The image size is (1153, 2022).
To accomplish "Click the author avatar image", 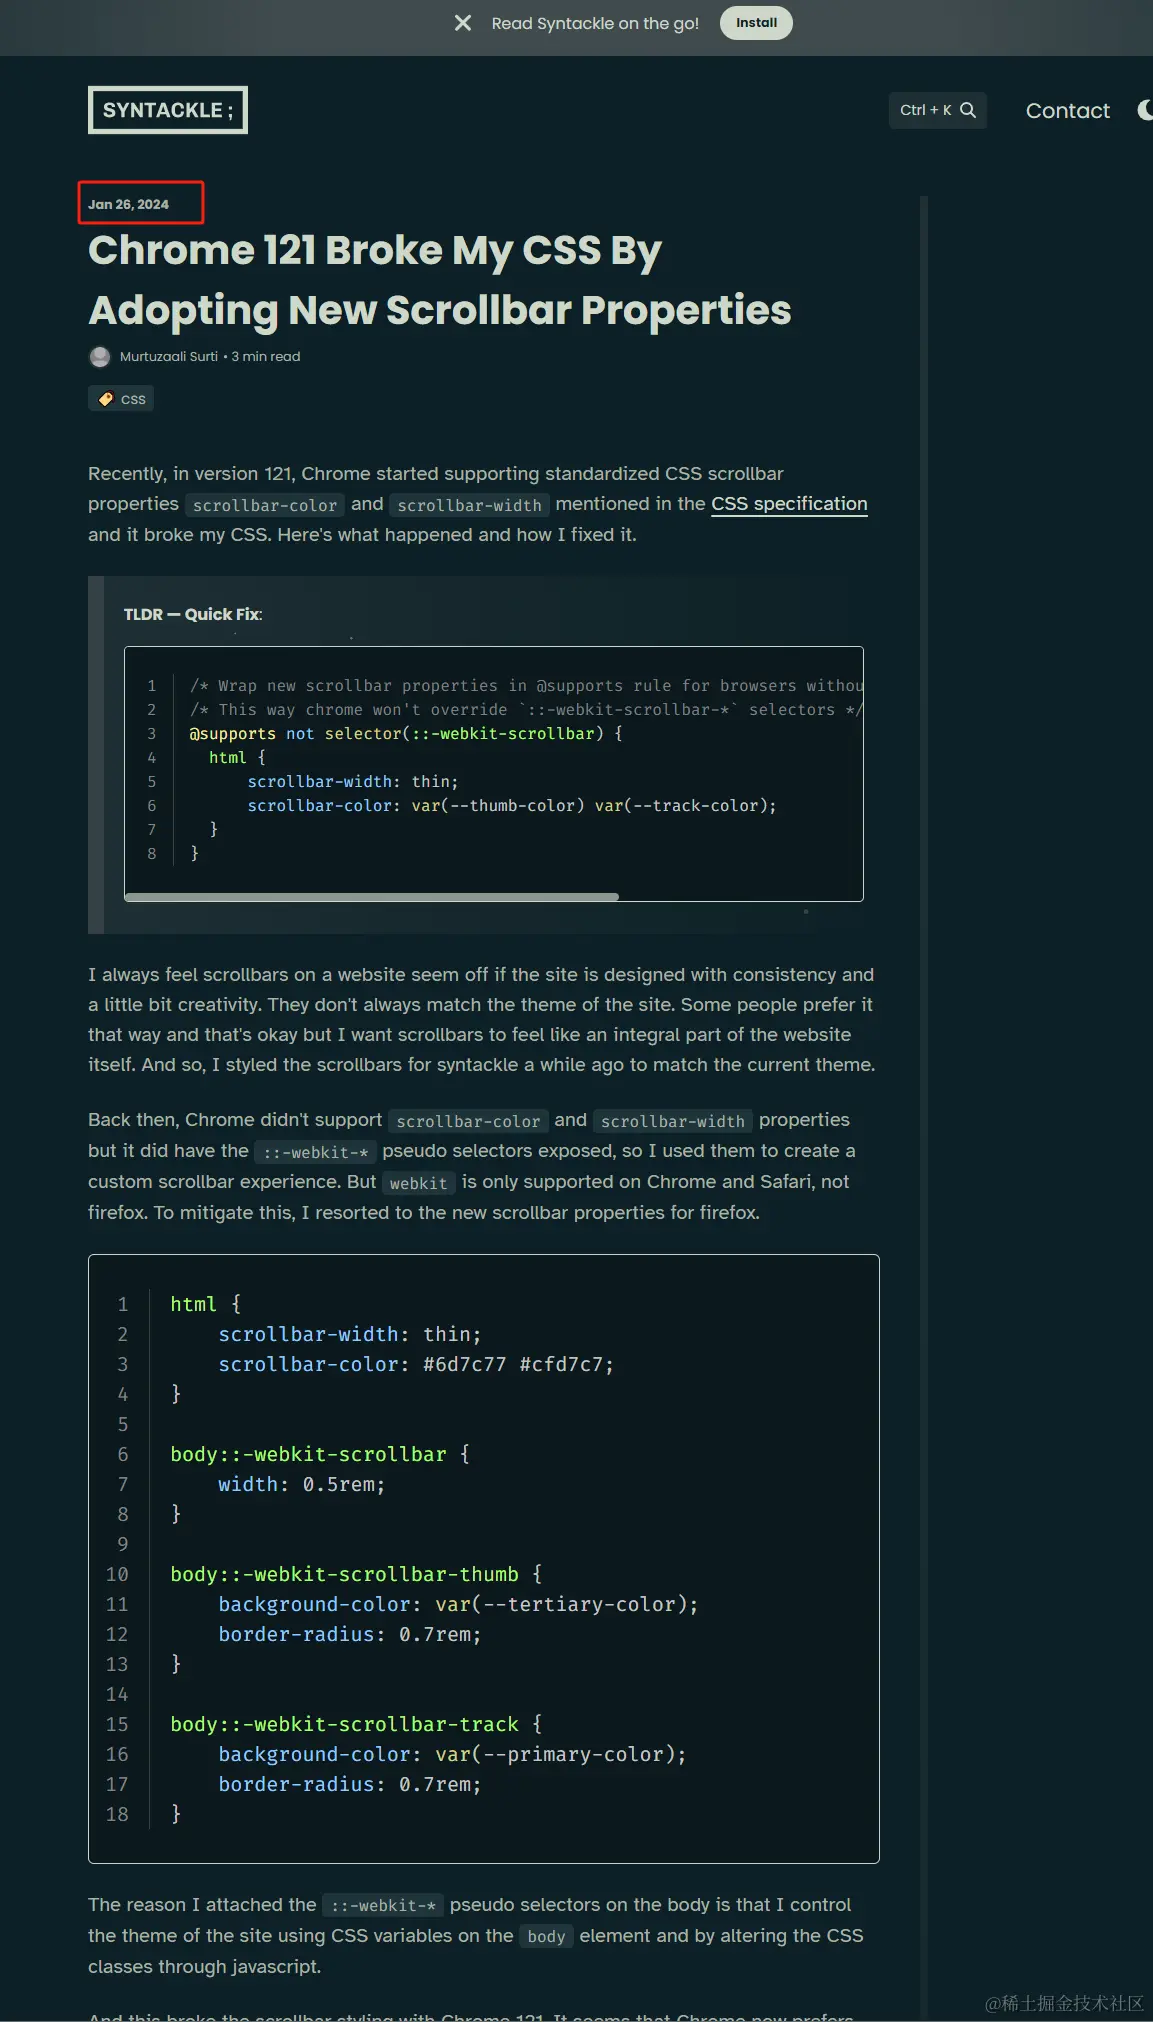I will pos(100,357).
